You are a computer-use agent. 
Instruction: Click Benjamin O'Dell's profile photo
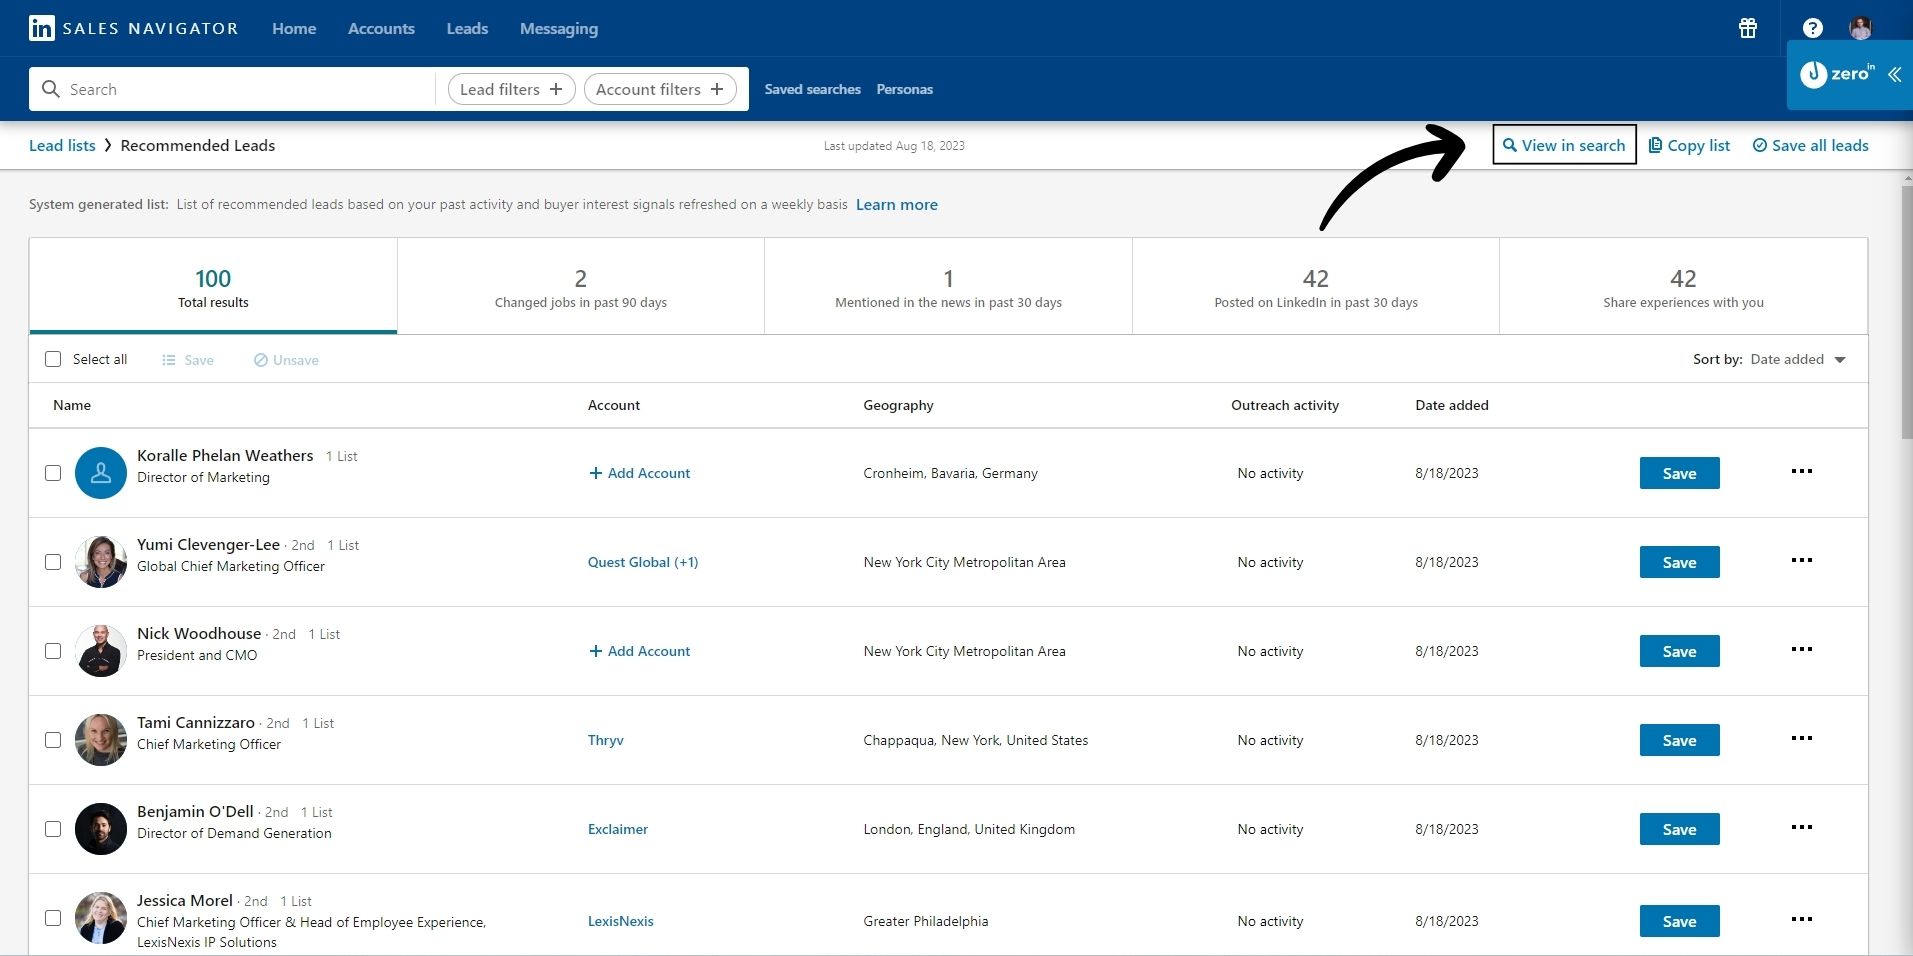pos(101,829)
